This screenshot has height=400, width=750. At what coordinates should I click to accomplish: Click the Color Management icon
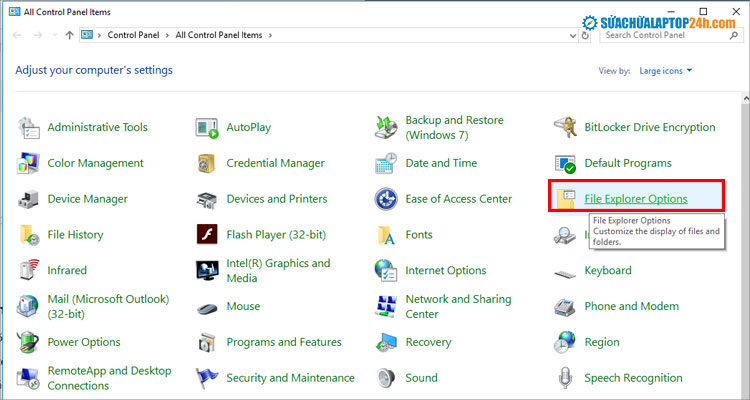pyautogui.click(x=28, y=163)
